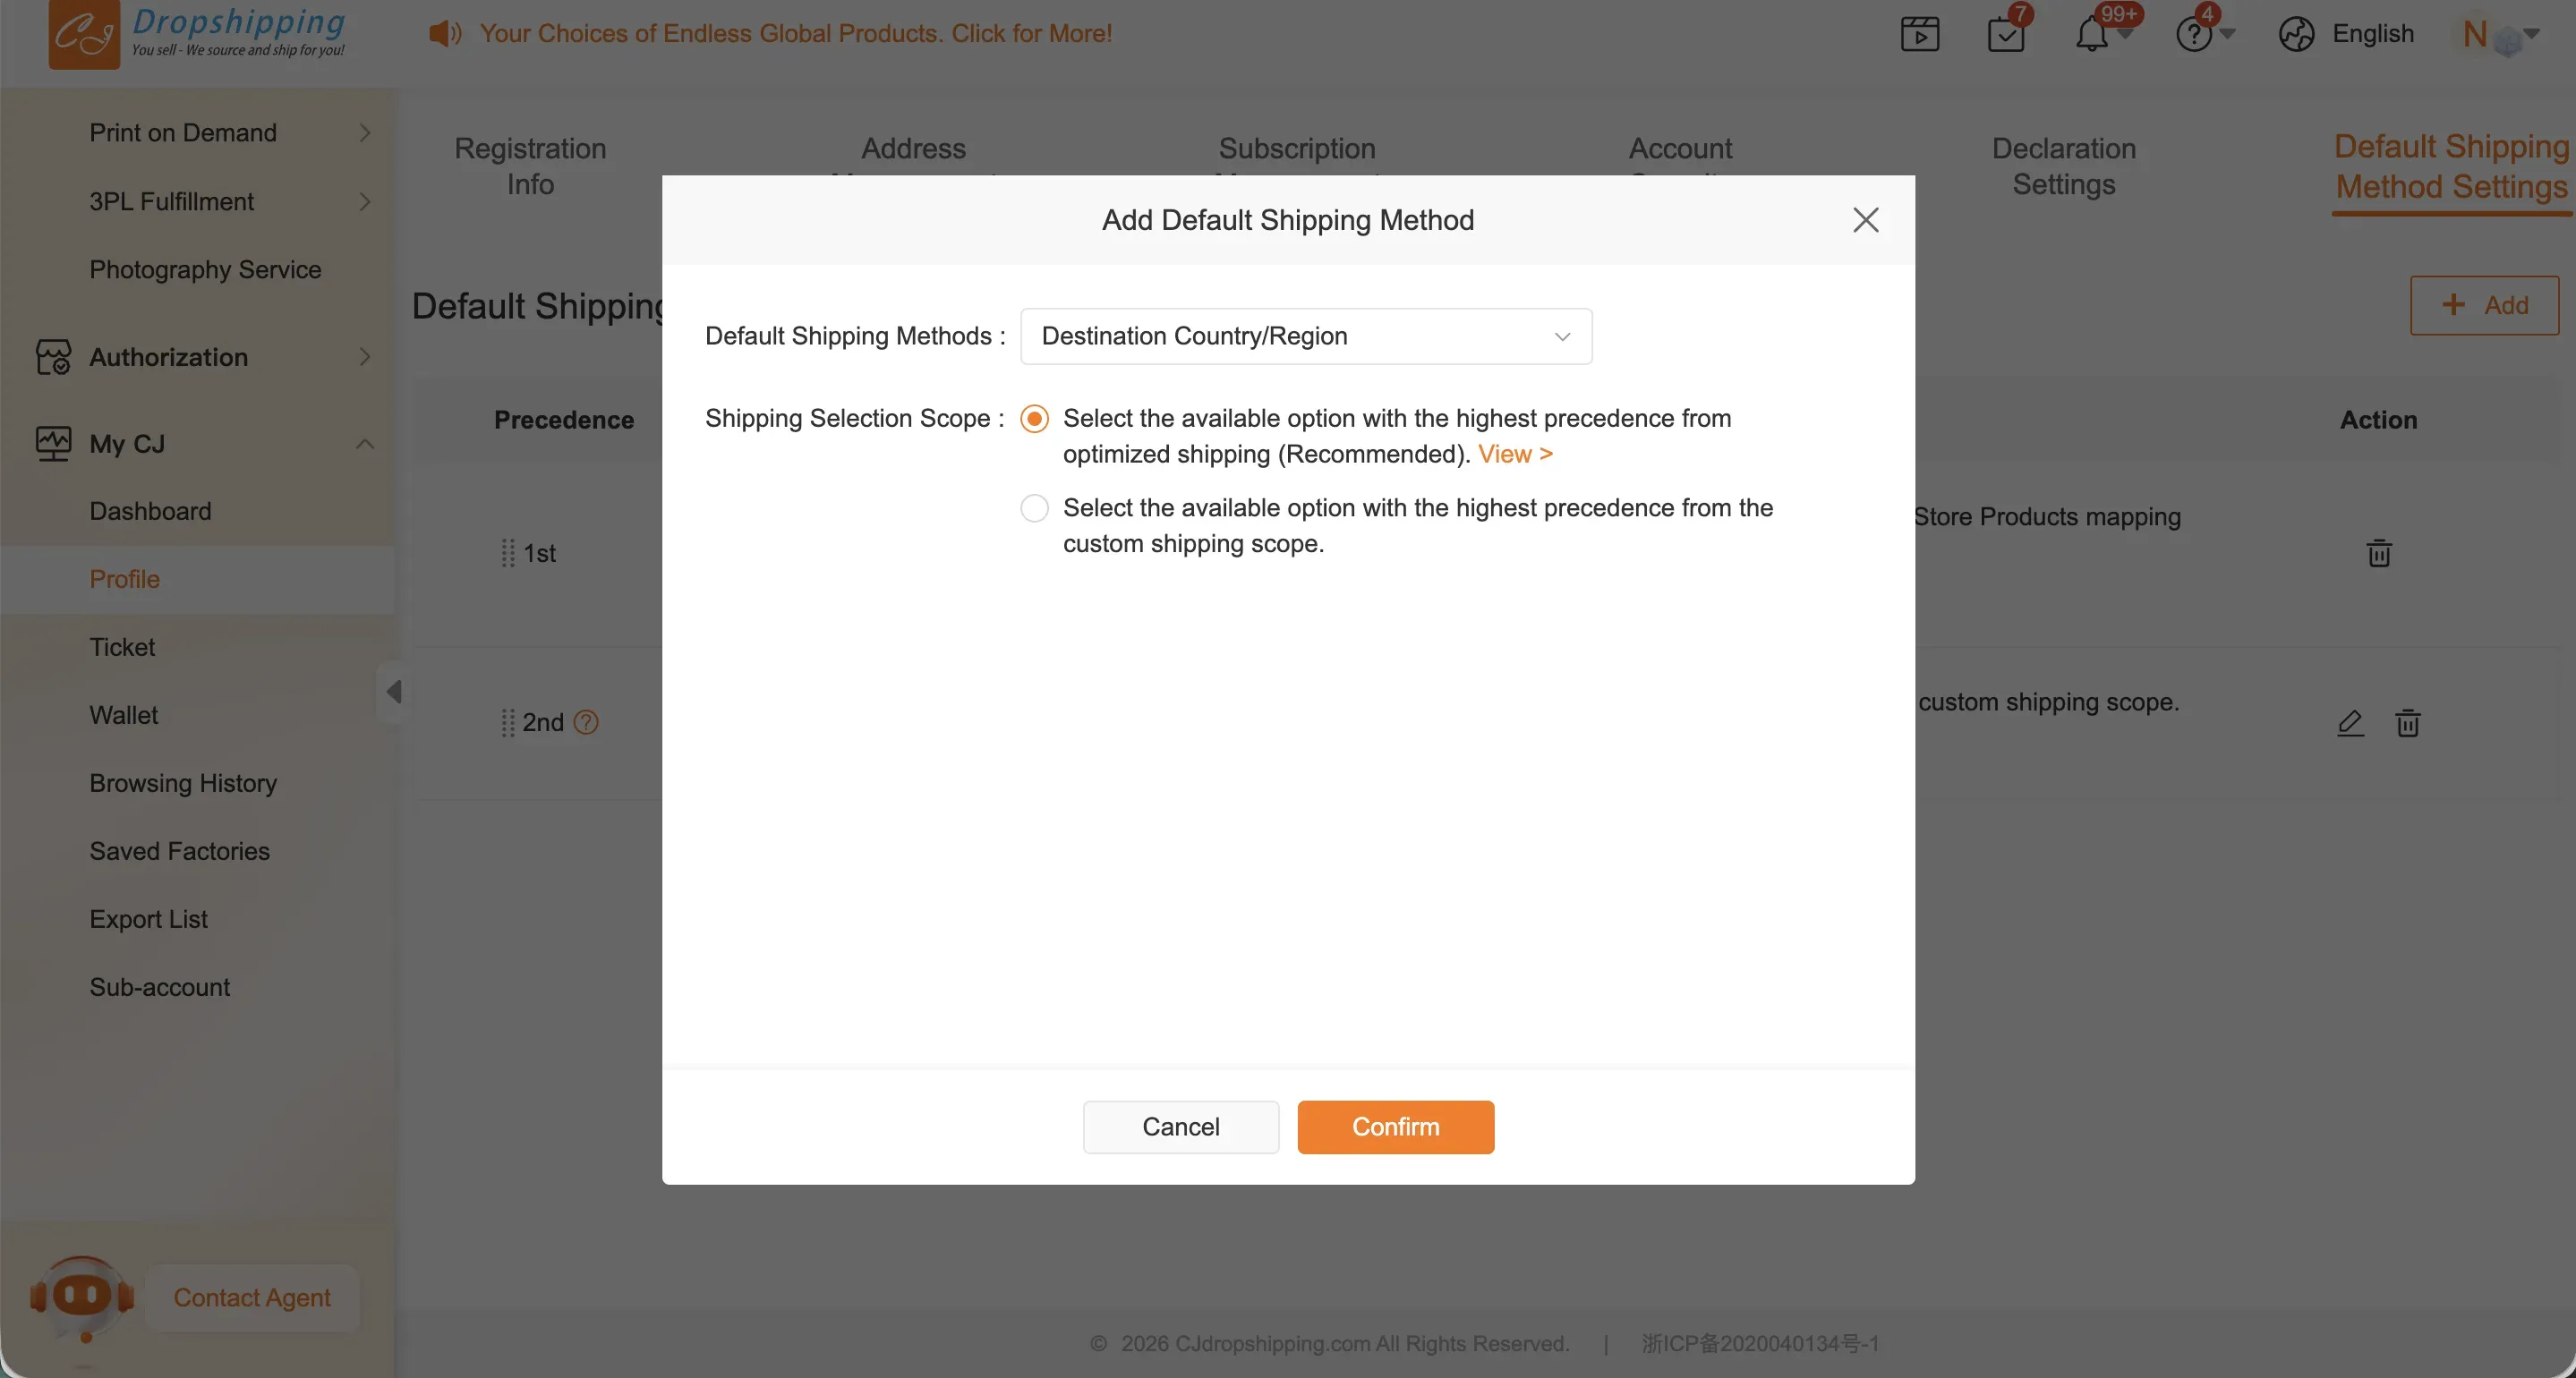This screenshot has height=1378, width=2576.
Task: Click the View > link
Action: 1515,454
